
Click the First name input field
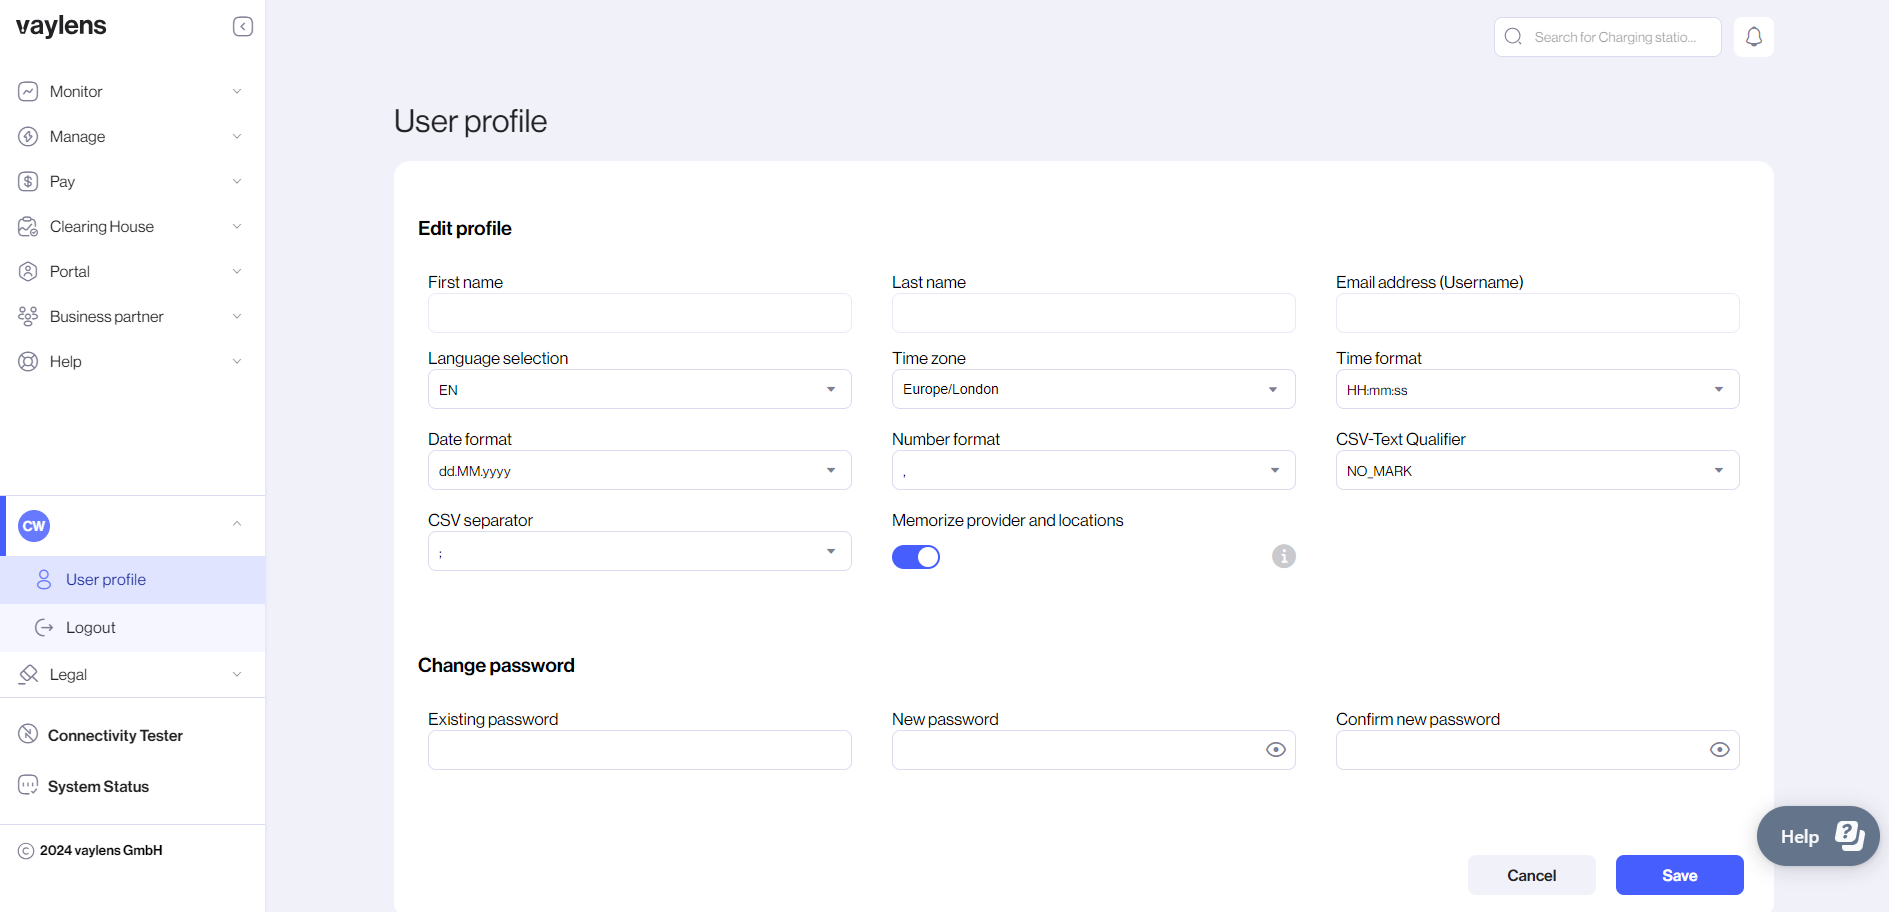639,313
